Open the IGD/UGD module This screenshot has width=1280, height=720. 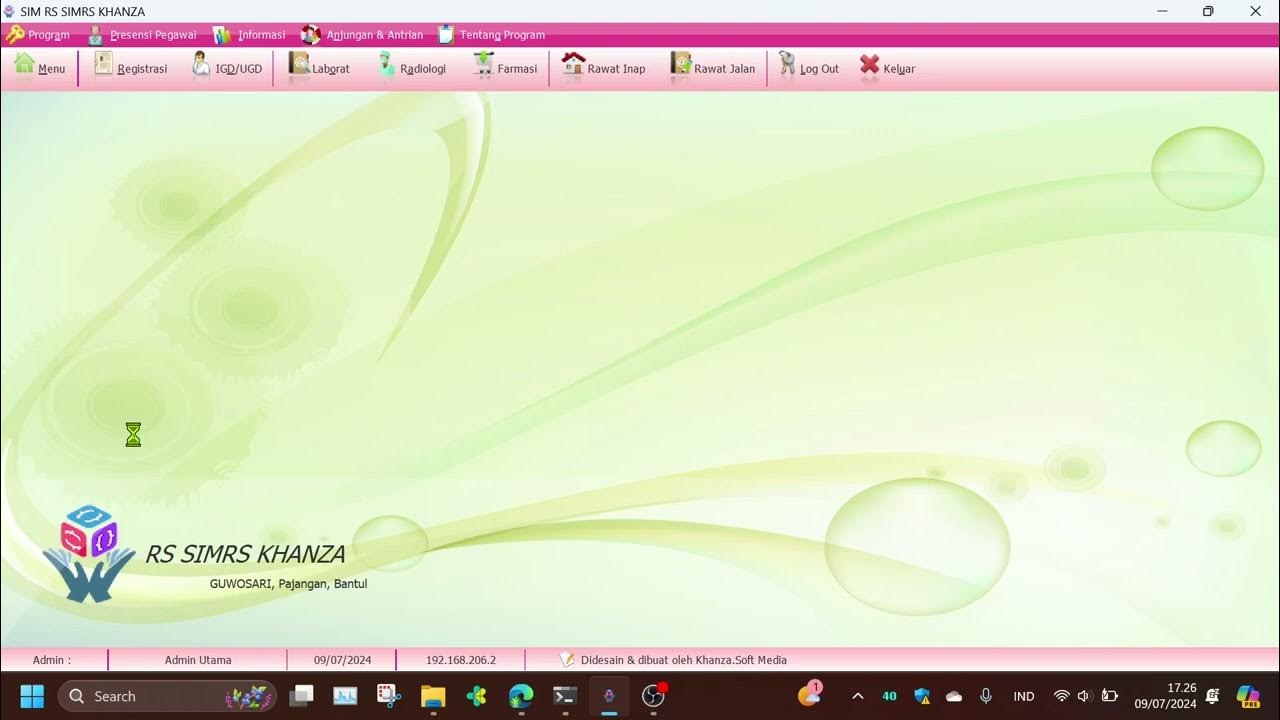coord(227,68)
